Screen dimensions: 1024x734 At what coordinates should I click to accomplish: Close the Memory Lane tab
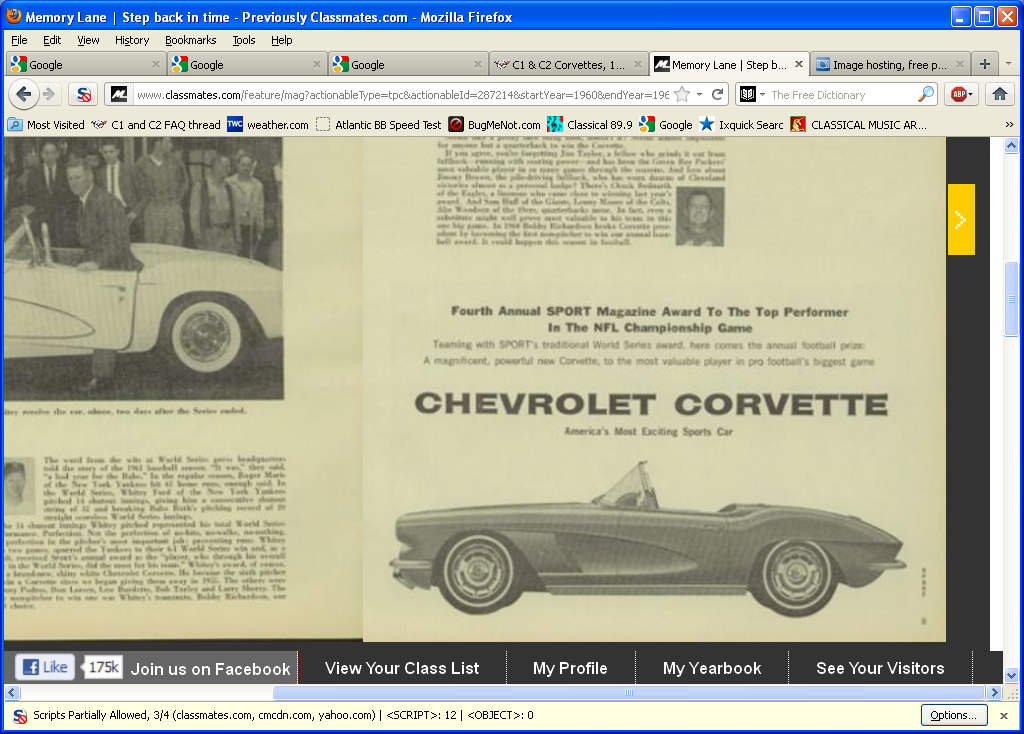[x=799, y=64]
